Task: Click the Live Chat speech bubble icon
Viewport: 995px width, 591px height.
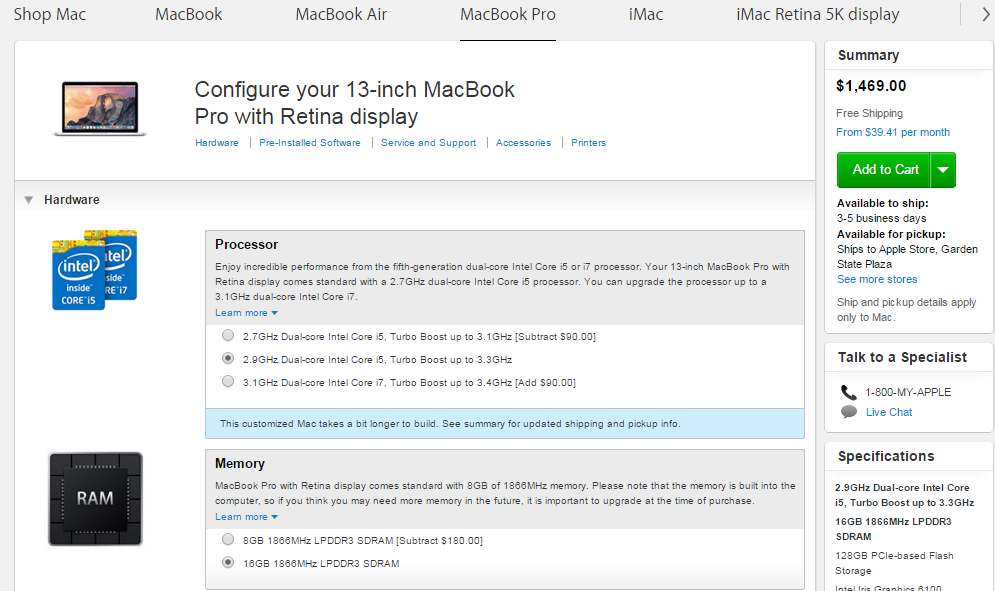Action: [x=848, y=412]
